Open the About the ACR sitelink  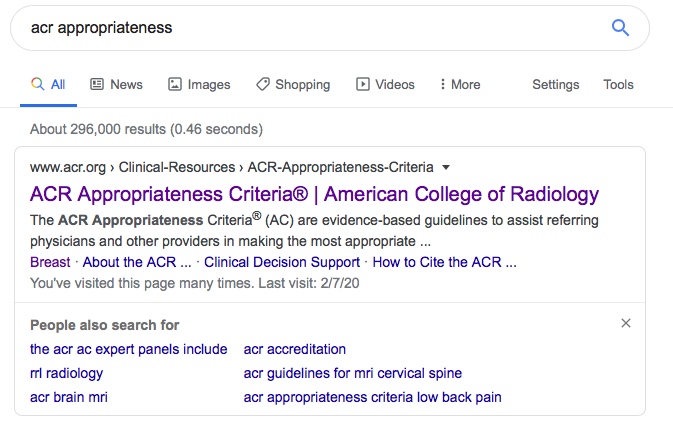pyautogui.click(x=137, y=262)
